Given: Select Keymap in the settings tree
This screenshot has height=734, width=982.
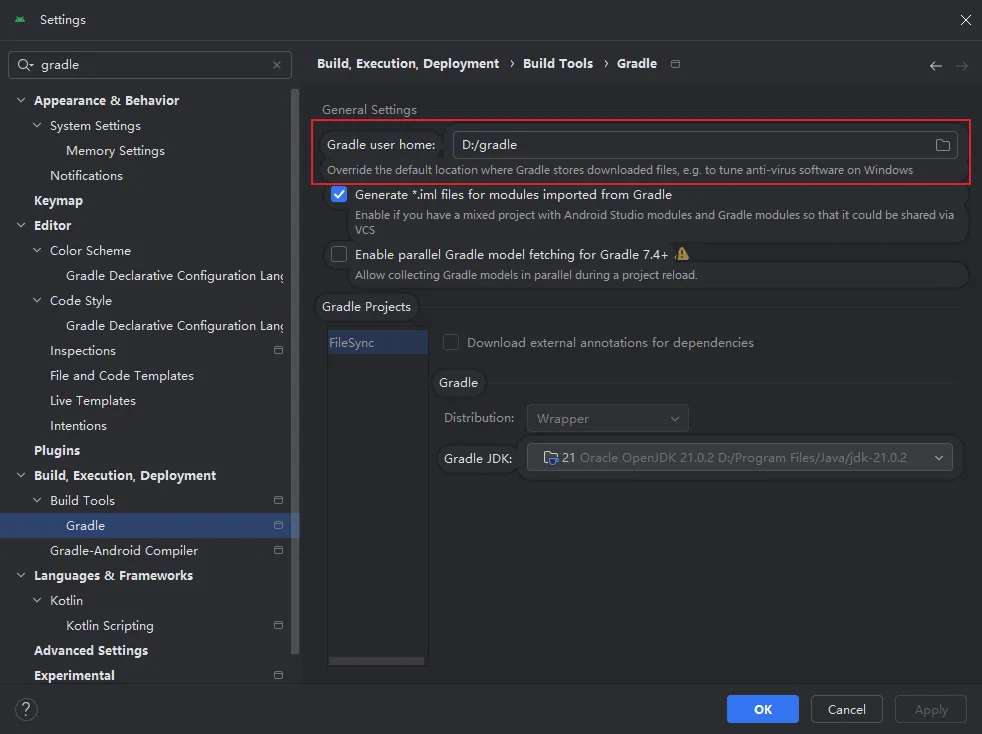Looking at the screenshot, I should pyautogui.click(x=58, y=200).
